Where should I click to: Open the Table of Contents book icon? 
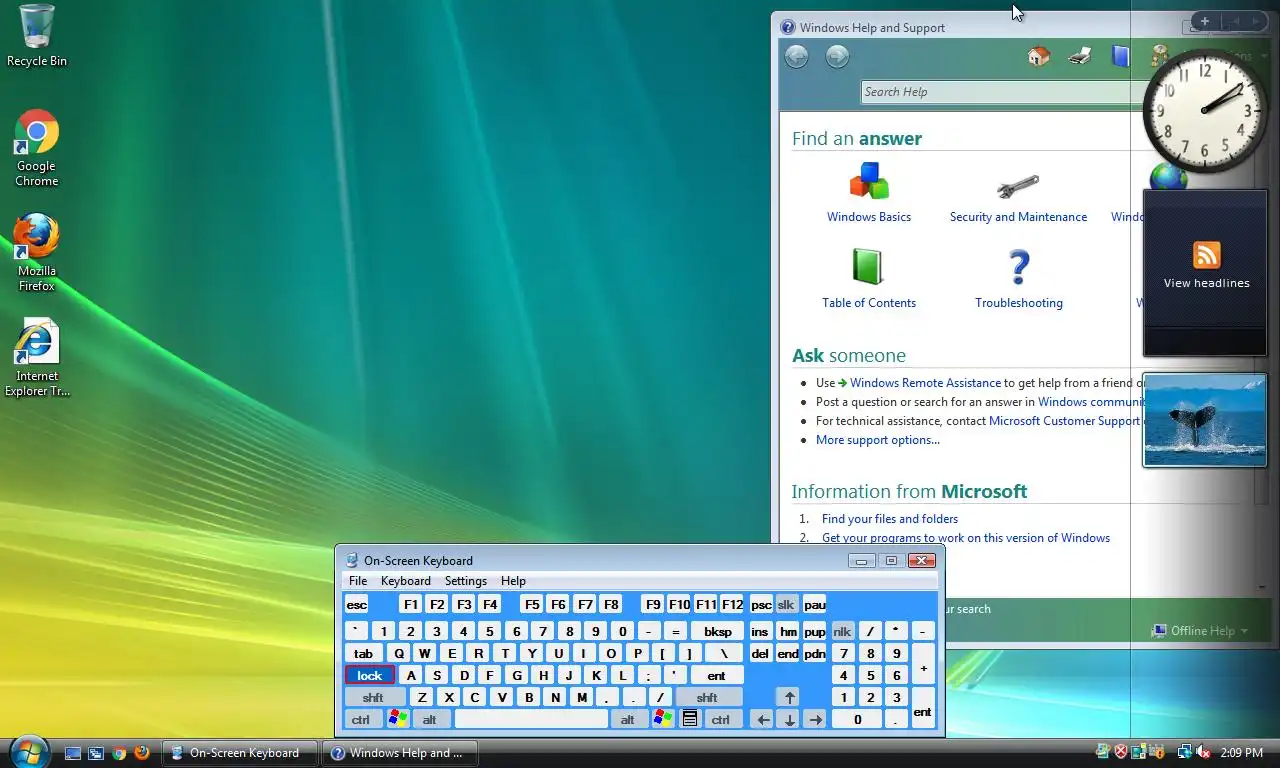tap(868, 267)
